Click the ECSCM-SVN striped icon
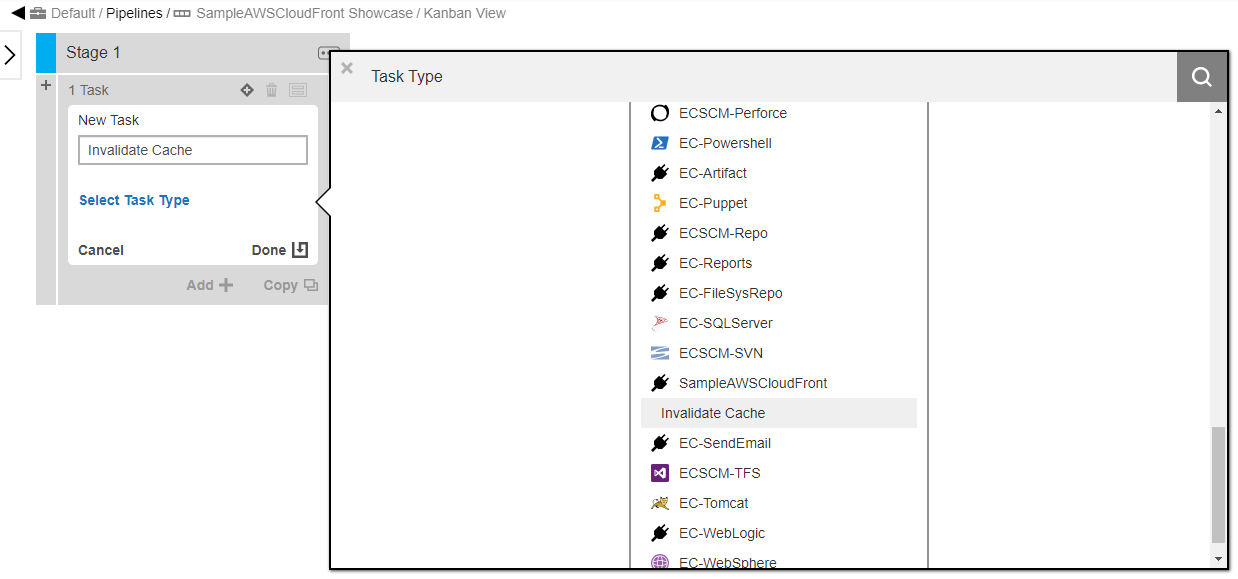The height and width of the screenshot is (579, 1238). (659, 353)
